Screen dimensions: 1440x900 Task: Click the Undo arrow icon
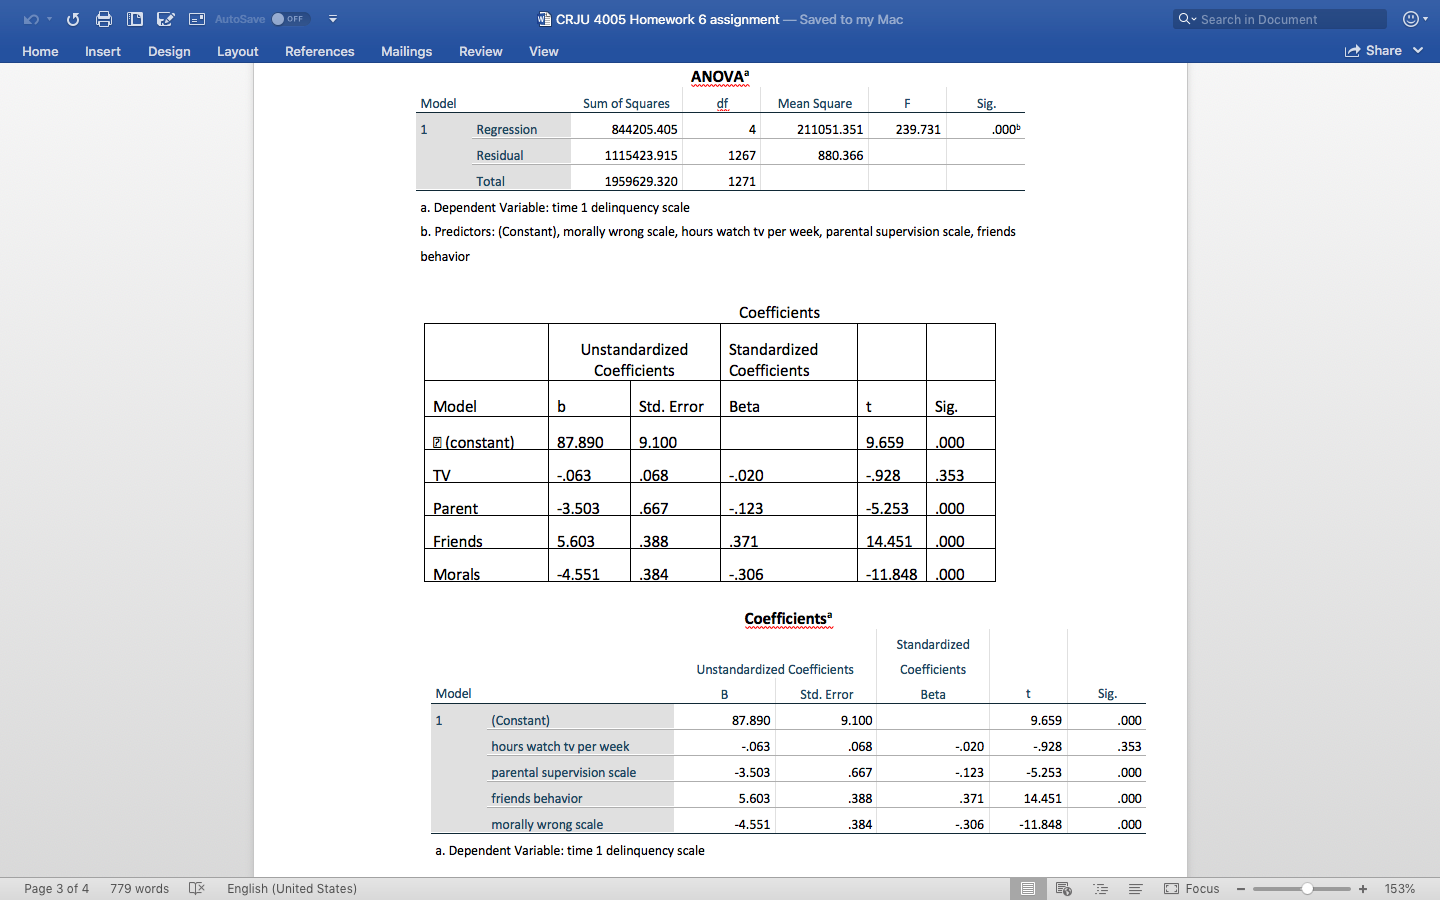click(31, 19)
